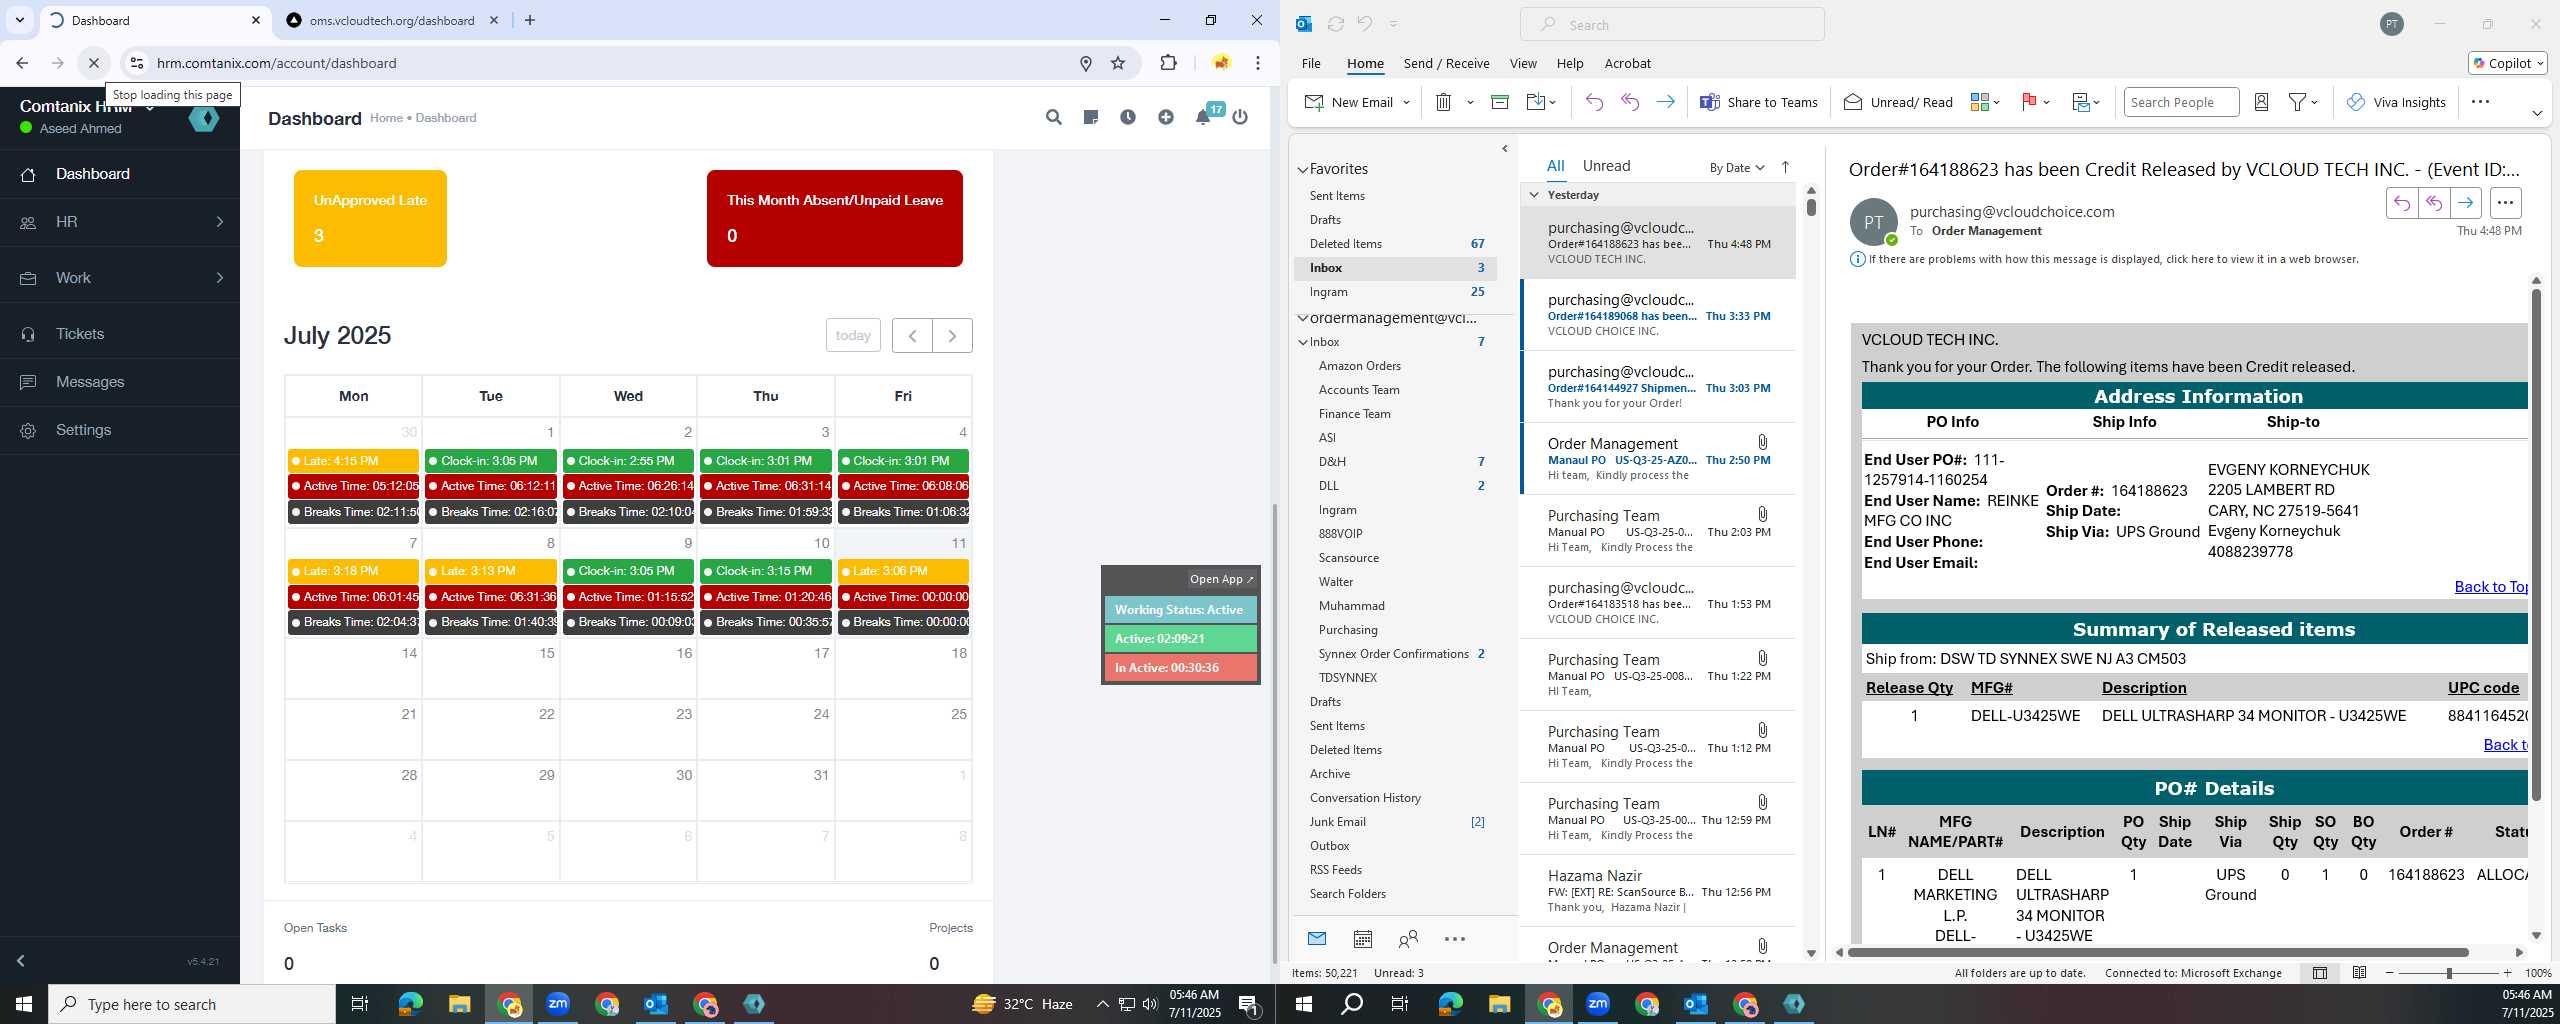Image resolution: width=2560 pixels, height=1024 pixels.
Task: Switch to Calendar view in Outlook navigation
Action: 1362,939
